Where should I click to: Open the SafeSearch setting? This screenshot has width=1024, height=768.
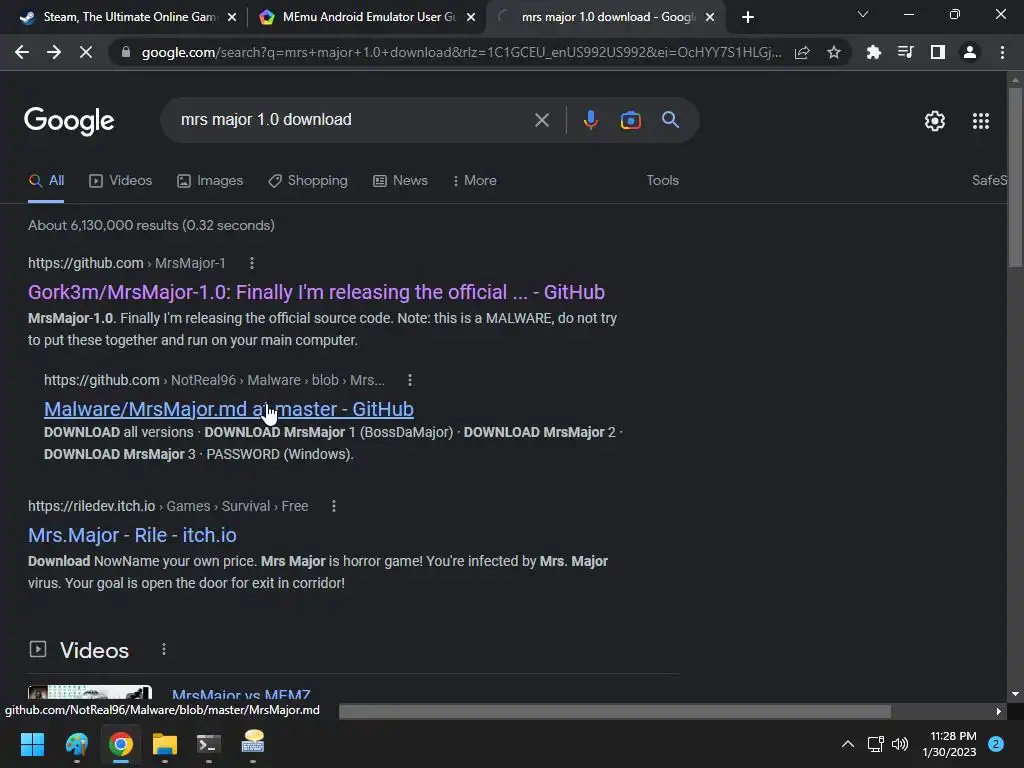point(989,181)
